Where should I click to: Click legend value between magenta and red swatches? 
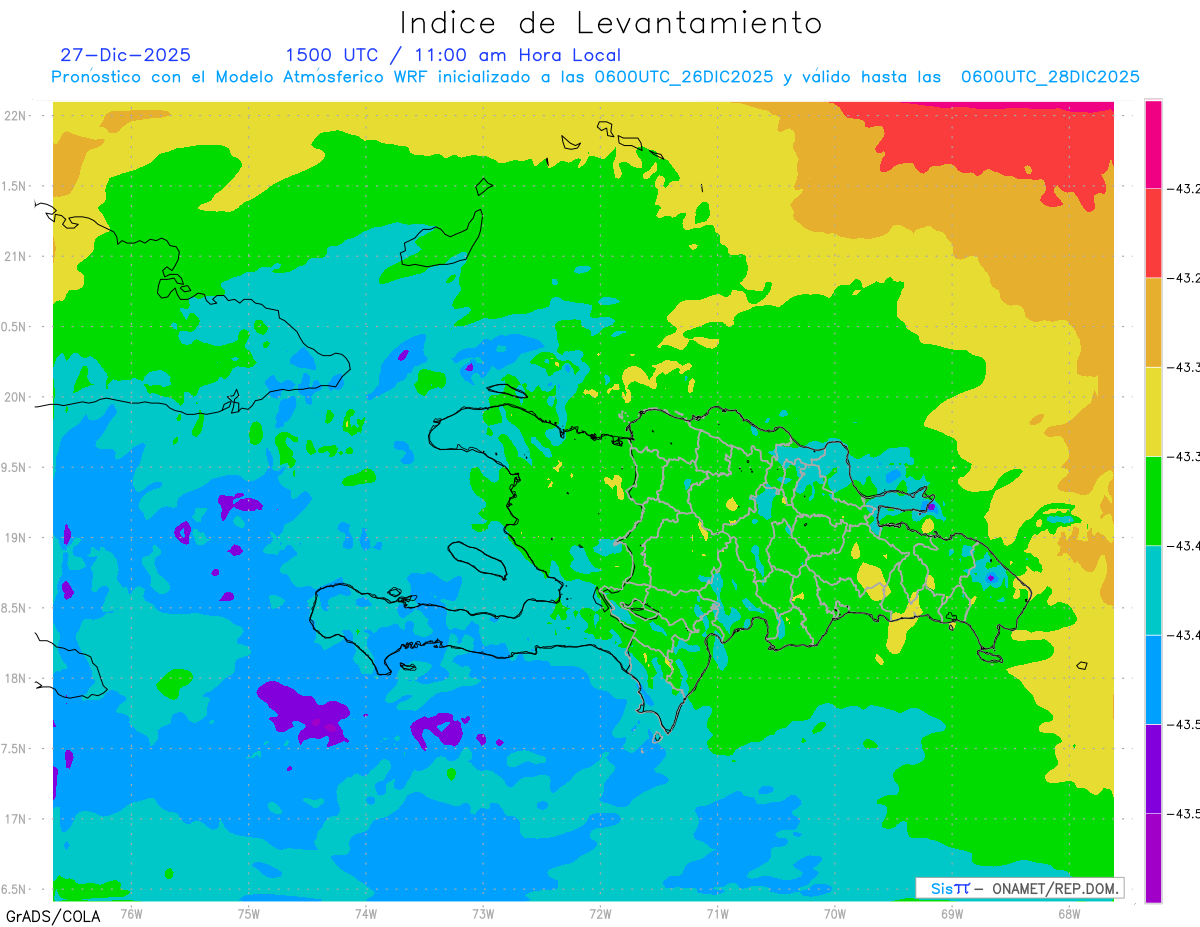point(1184,188)
